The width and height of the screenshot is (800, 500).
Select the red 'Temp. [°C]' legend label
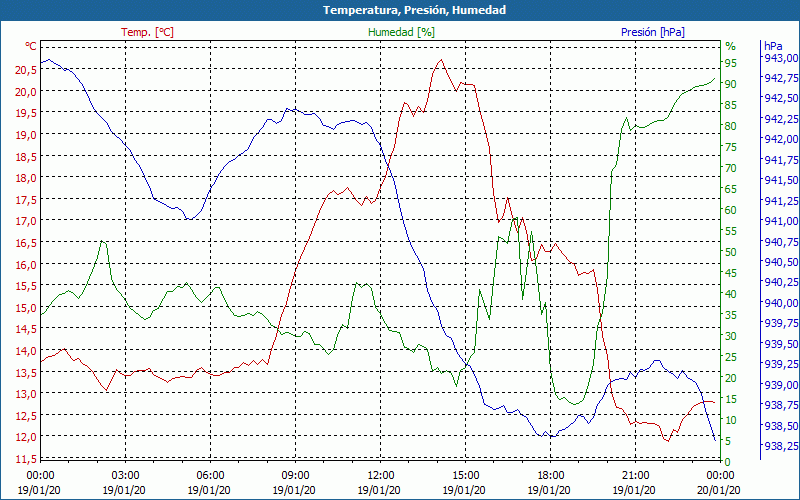click(147, 32)
